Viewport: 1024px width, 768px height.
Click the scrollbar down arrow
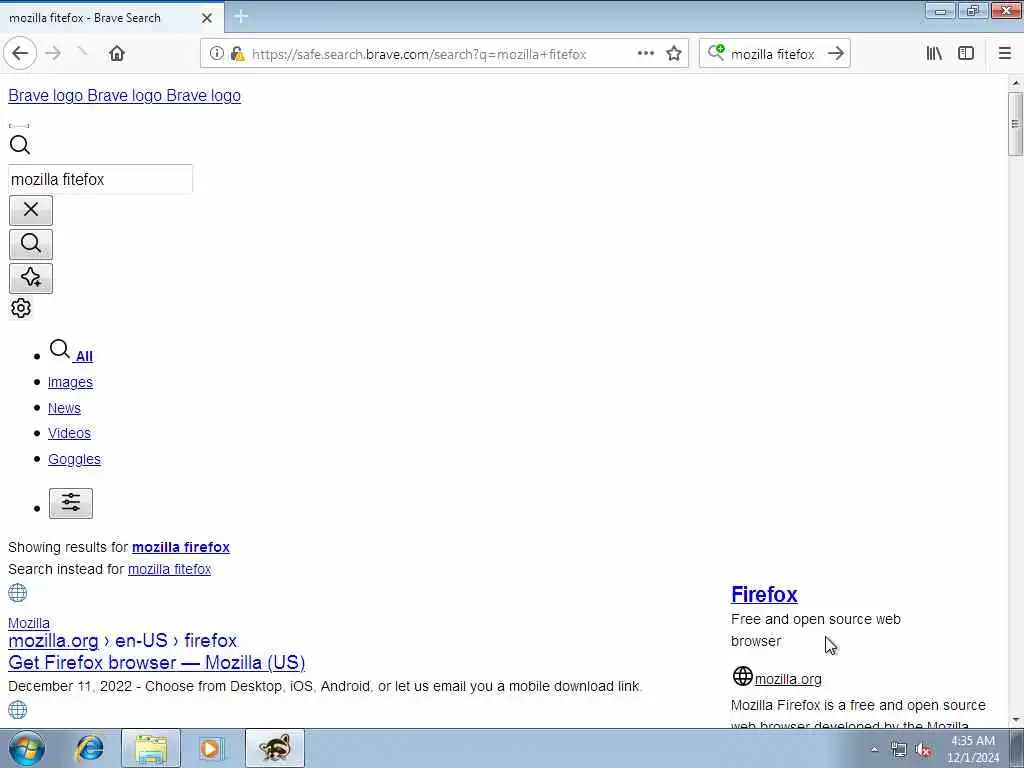pos(1015,720)
